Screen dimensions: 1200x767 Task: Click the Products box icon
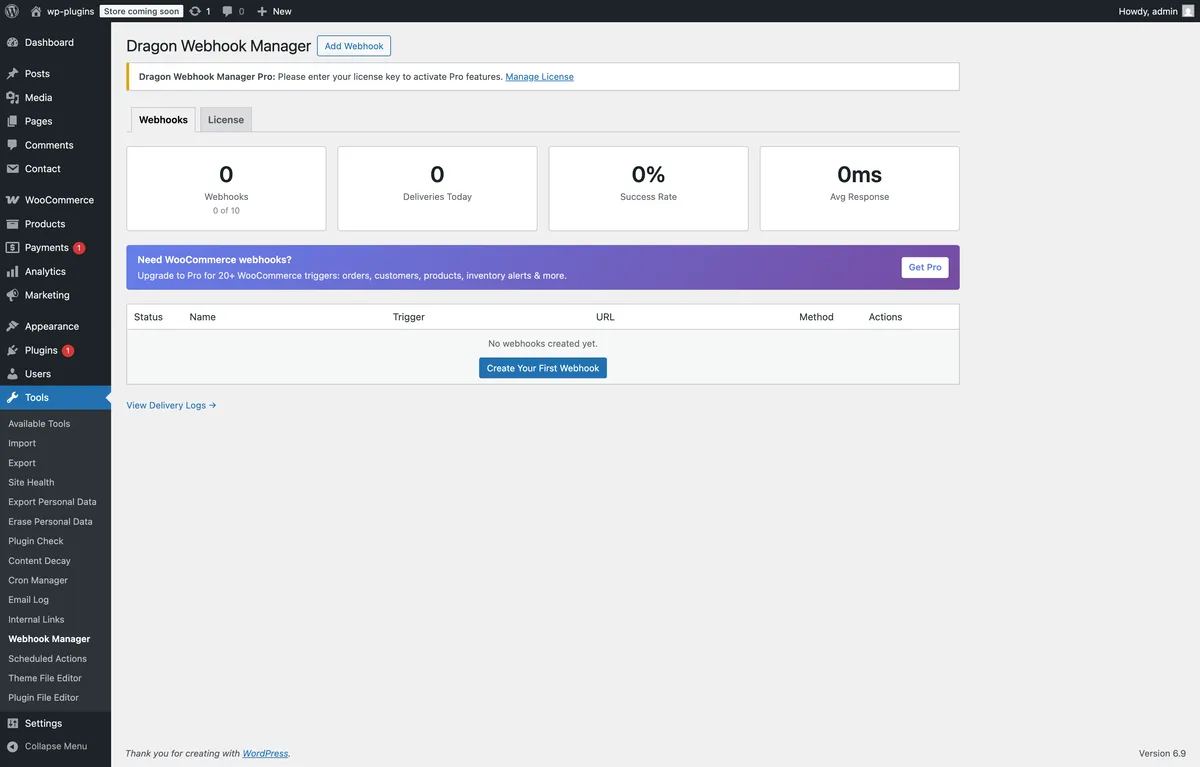pyautogui.click(x=12, y=224)
